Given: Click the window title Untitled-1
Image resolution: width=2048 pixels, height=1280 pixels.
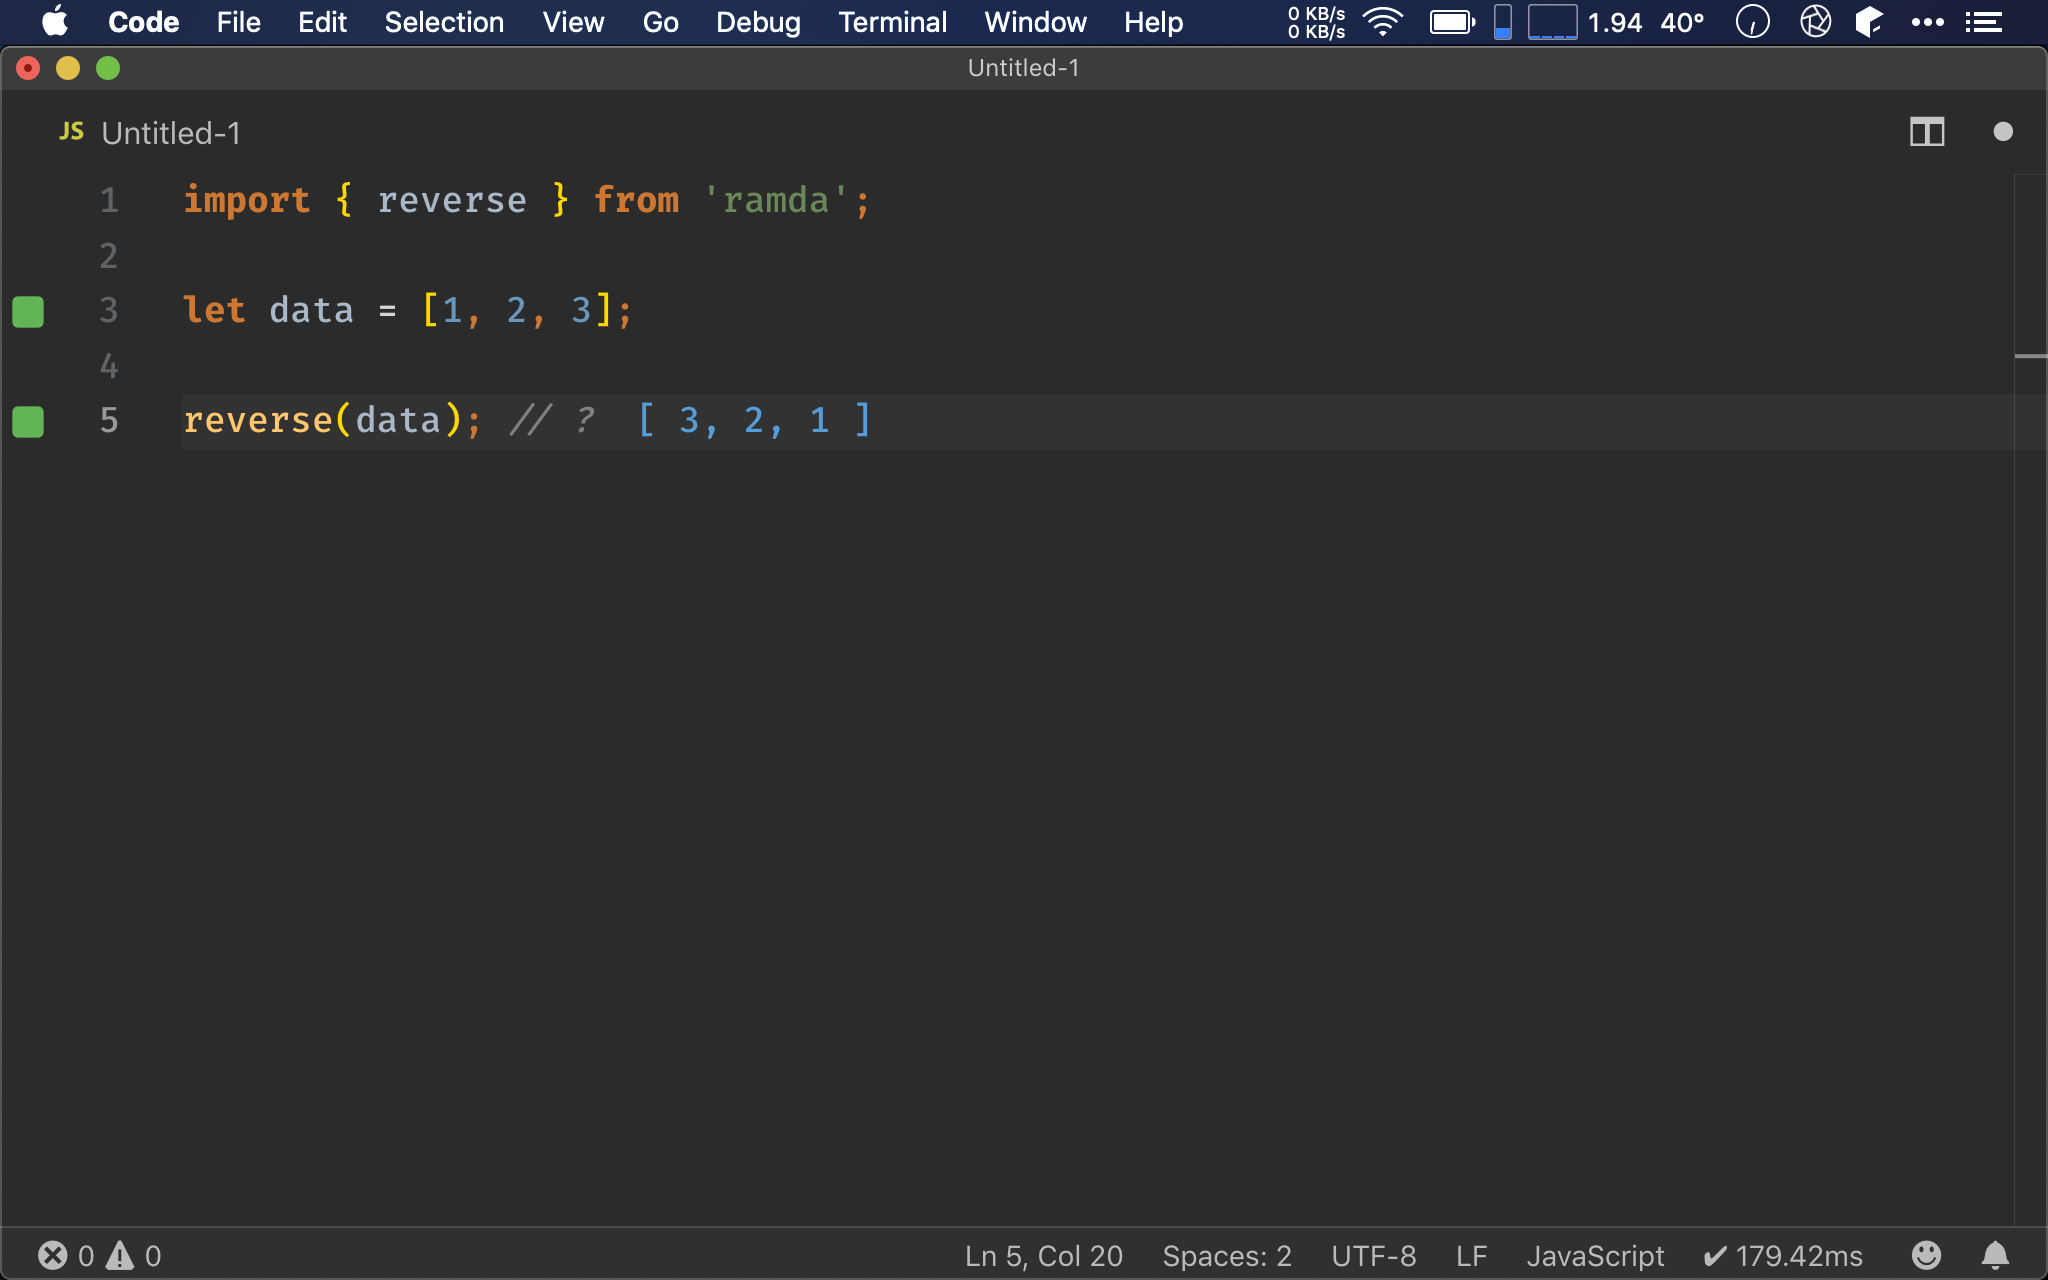Looking at the screenshot, I should (1024, 68).
